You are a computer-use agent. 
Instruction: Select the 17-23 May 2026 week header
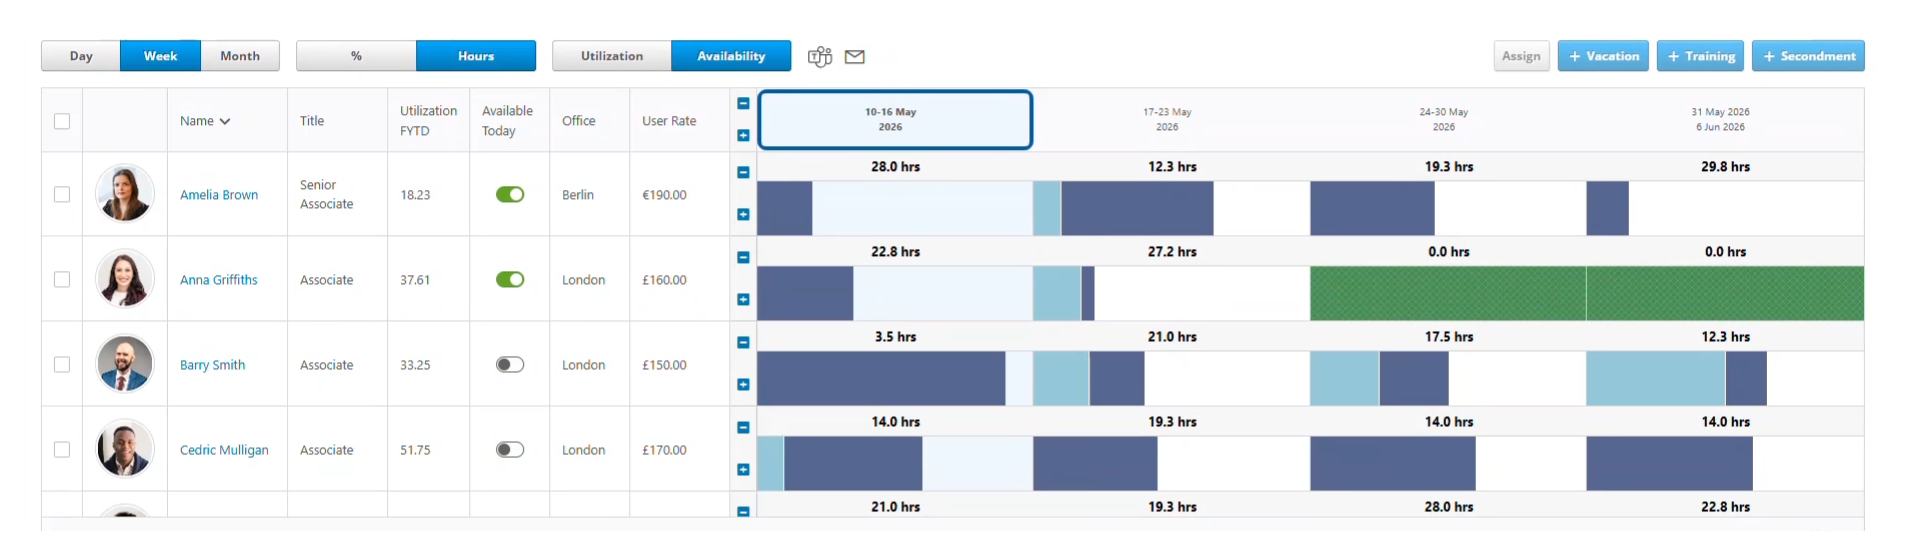point(1167,120)
